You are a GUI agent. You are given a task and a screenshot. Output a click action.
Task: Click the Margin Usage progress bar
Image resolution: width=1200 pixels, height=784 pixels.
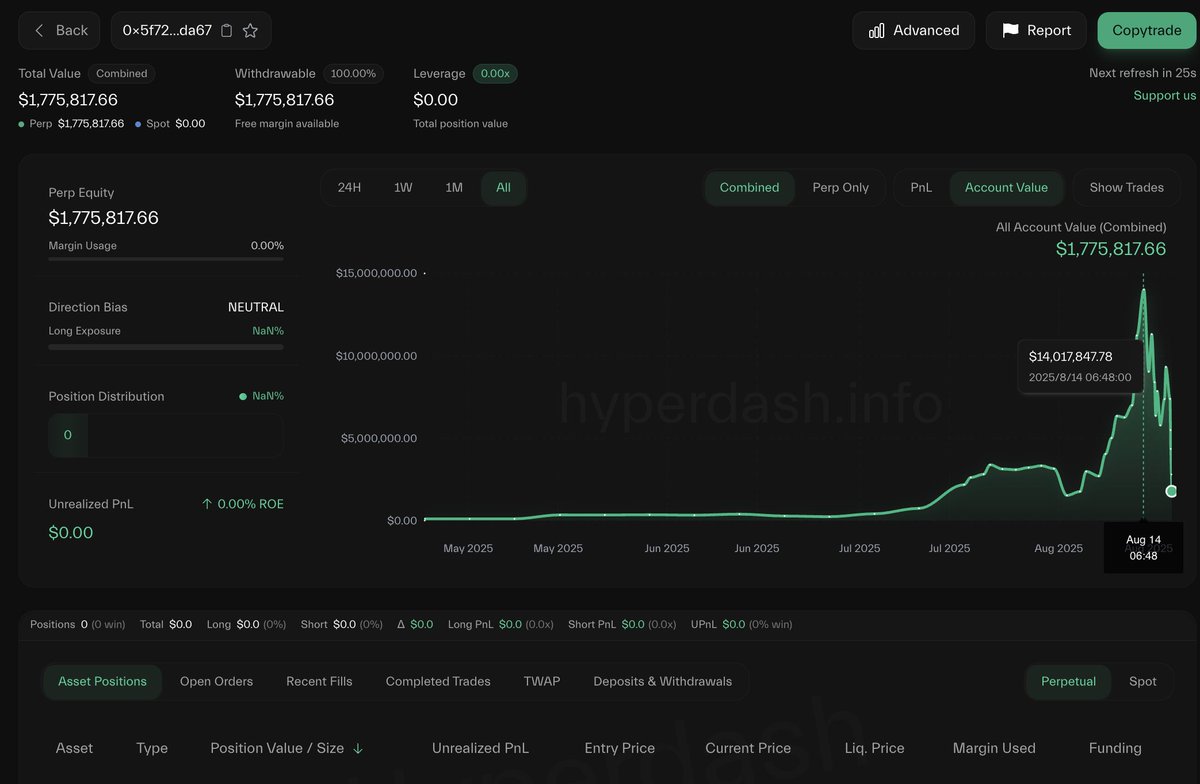(x=166, y=259)
